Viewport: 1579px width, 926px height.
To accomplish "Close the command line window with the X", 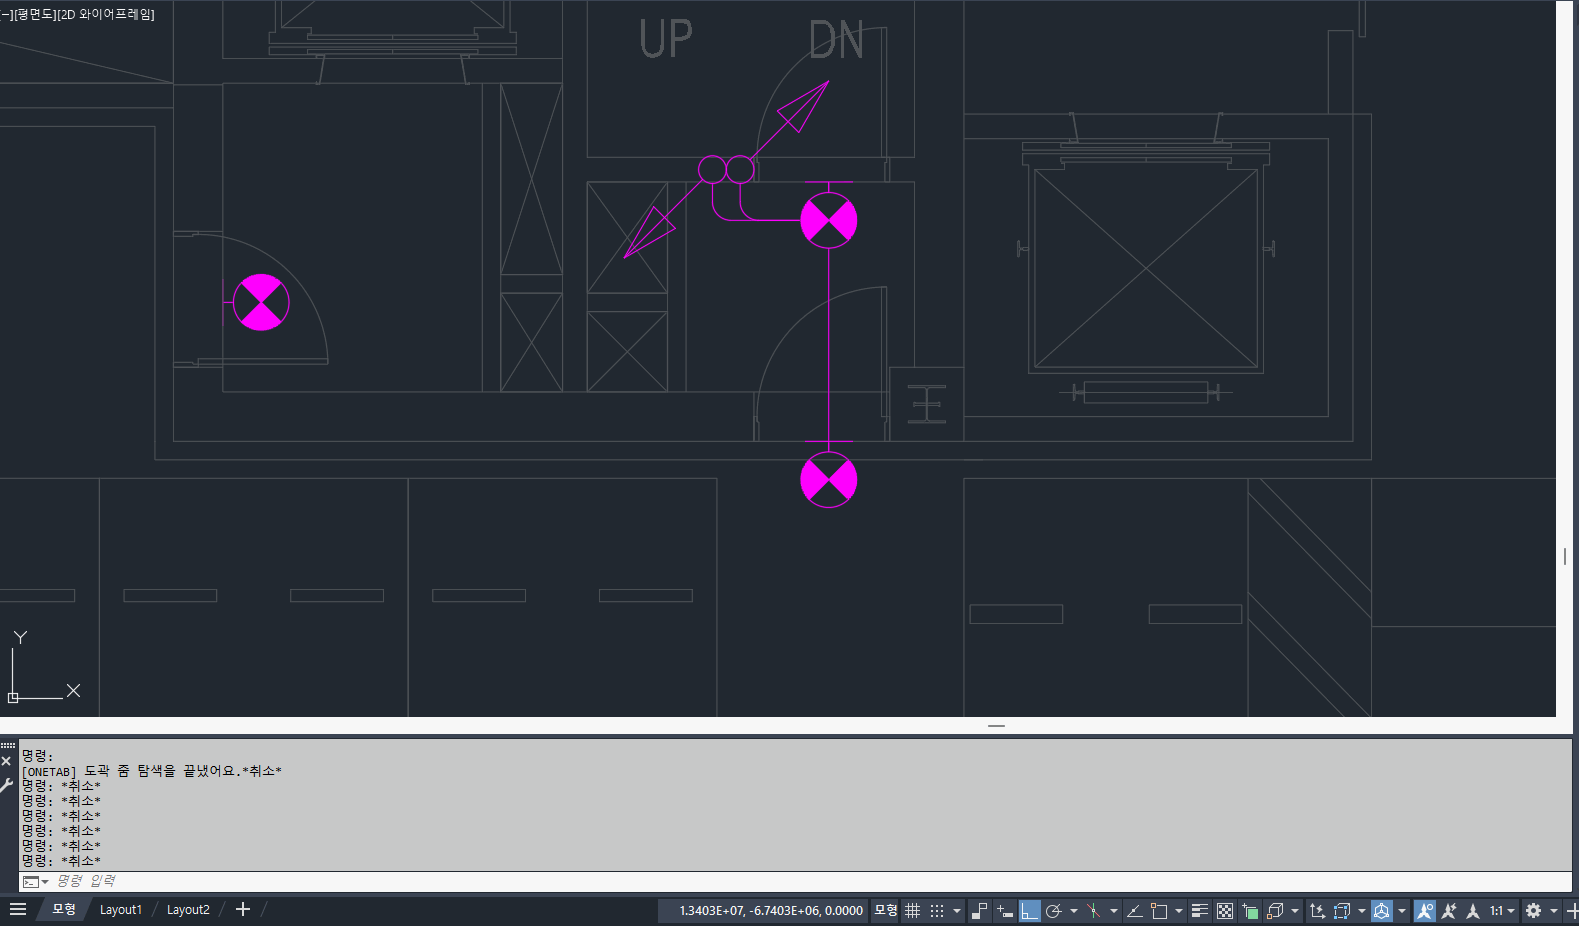I will (6, 761).
